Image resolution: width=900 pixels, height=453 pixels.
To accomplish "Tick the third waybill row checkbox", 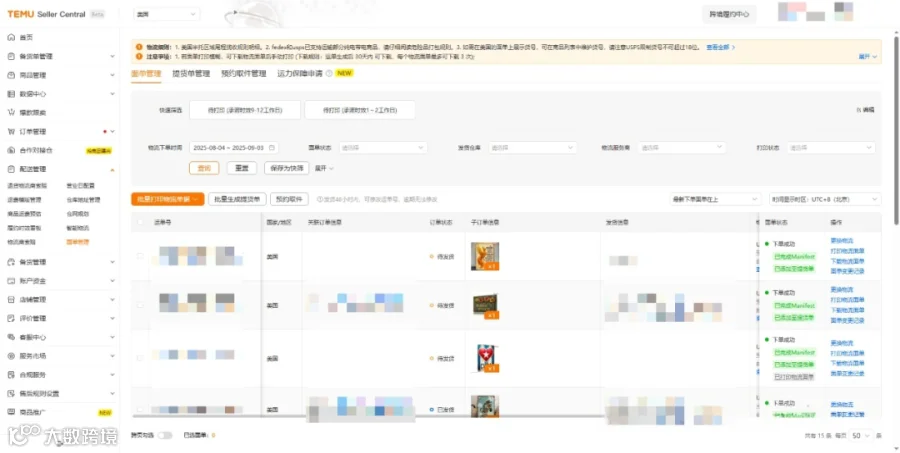I will pyautogui.click(x=141, y=358).
